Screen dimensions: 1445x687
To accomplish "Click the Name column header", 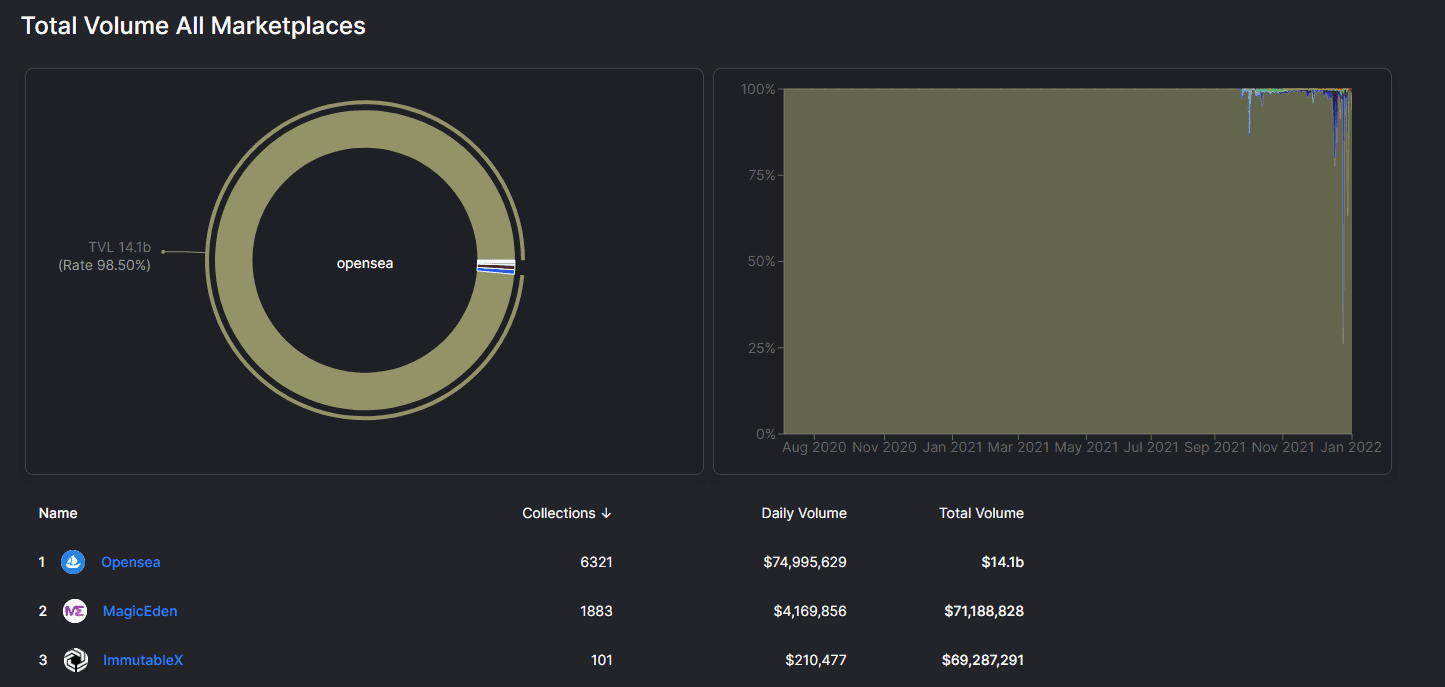I will point(58,513).
